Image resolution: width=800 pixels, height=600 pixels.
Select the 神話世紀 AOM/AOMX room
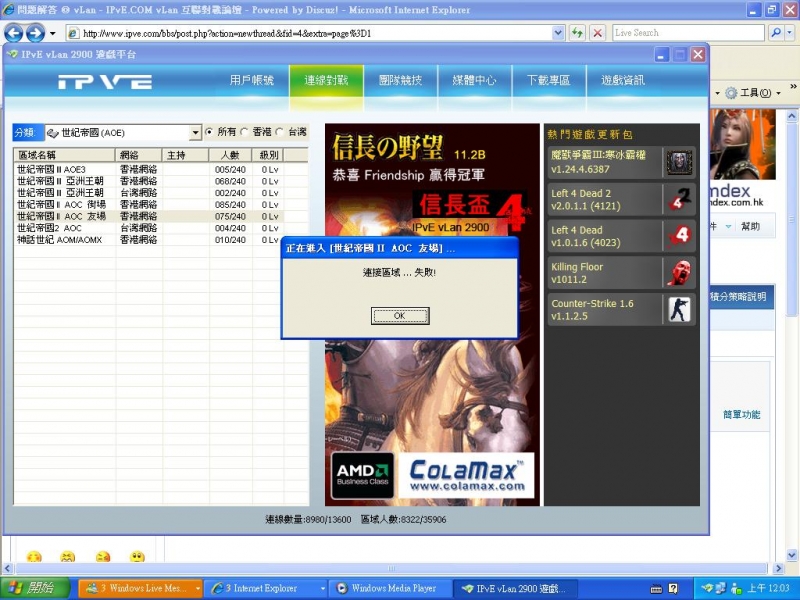(x=148, y=240)
